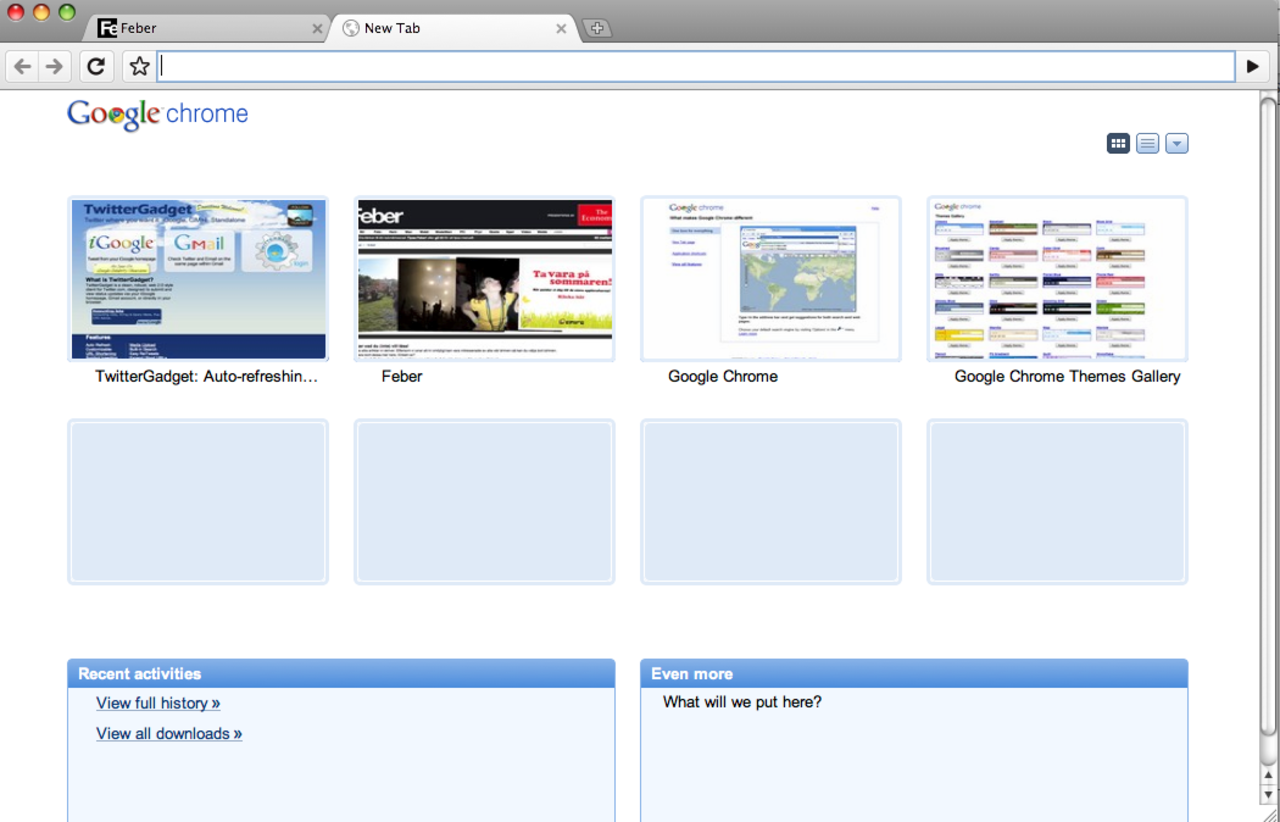Switch to grid view of most visited sites
Image resolution: width=1280 pixels, height=822 pixels.
click(1118, 143)
